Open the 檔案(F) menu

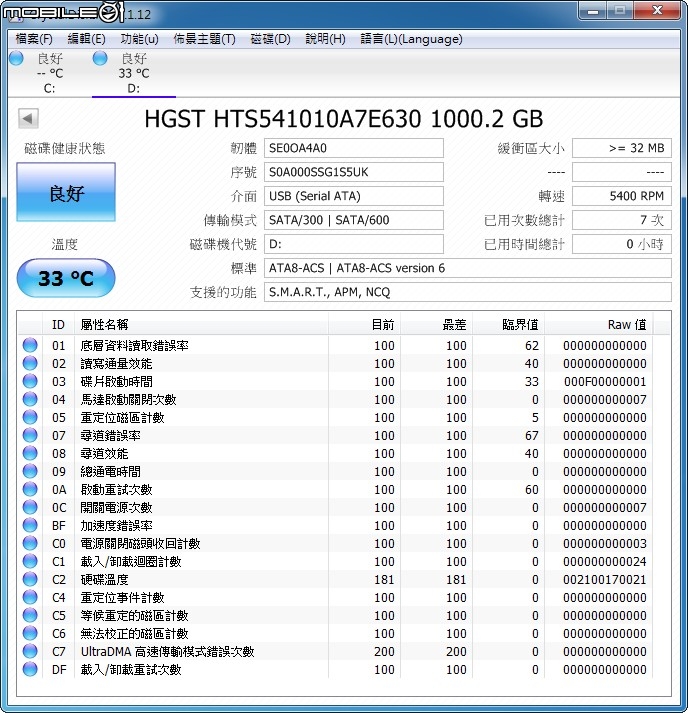point(34,39)
